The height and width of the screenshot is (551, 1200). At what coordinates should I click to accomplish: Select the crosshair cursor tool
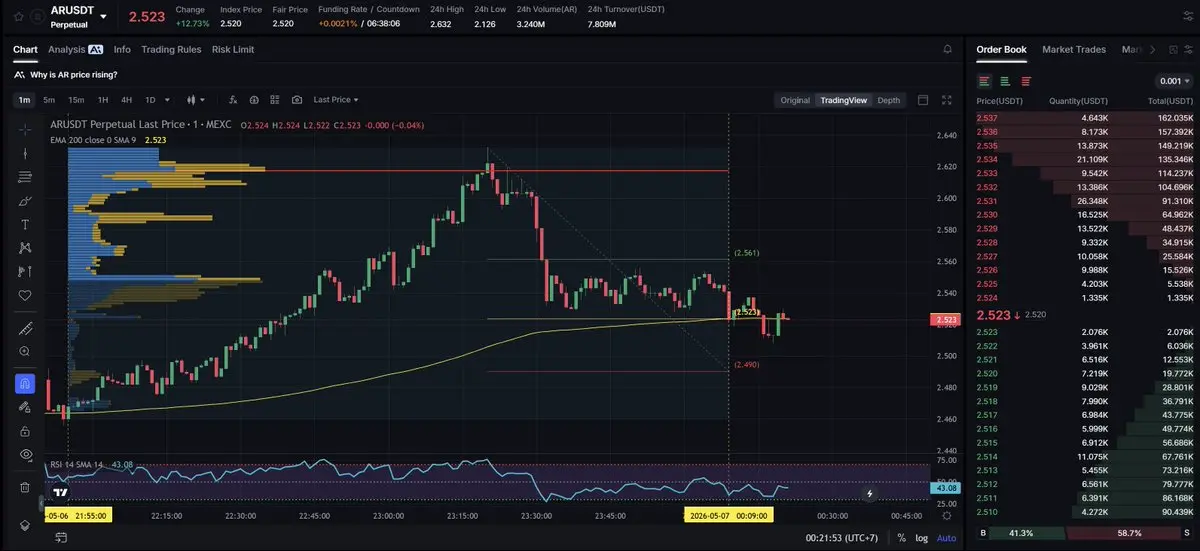25,129
